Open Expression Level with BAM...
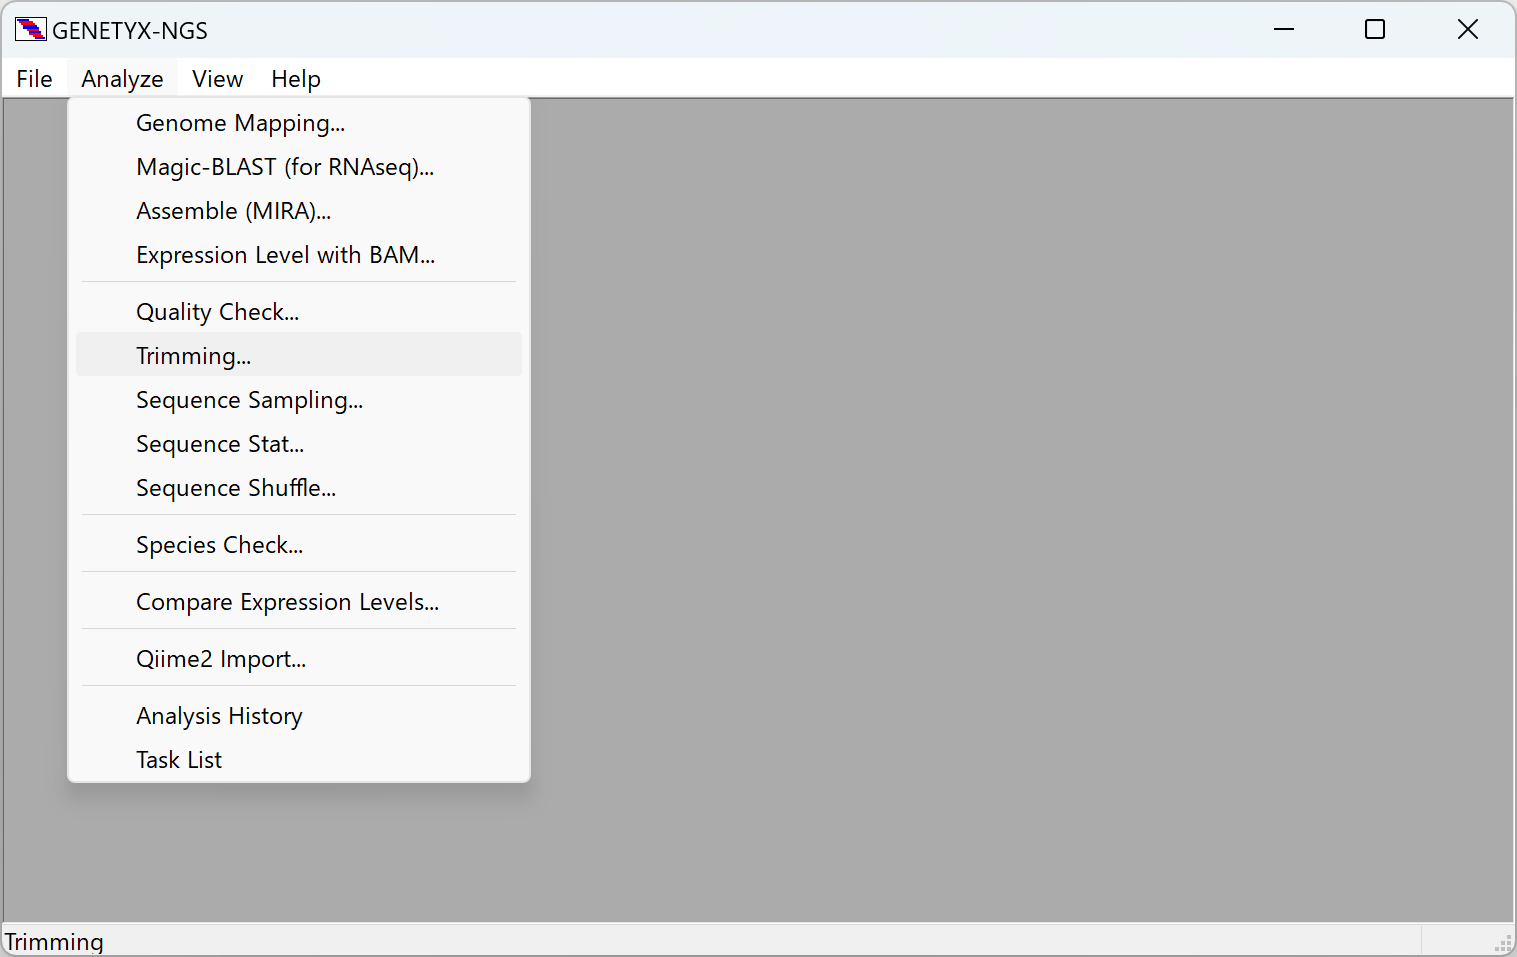Image resolution: width=1517 pixels, height=957 pixels. pos(299,255)
